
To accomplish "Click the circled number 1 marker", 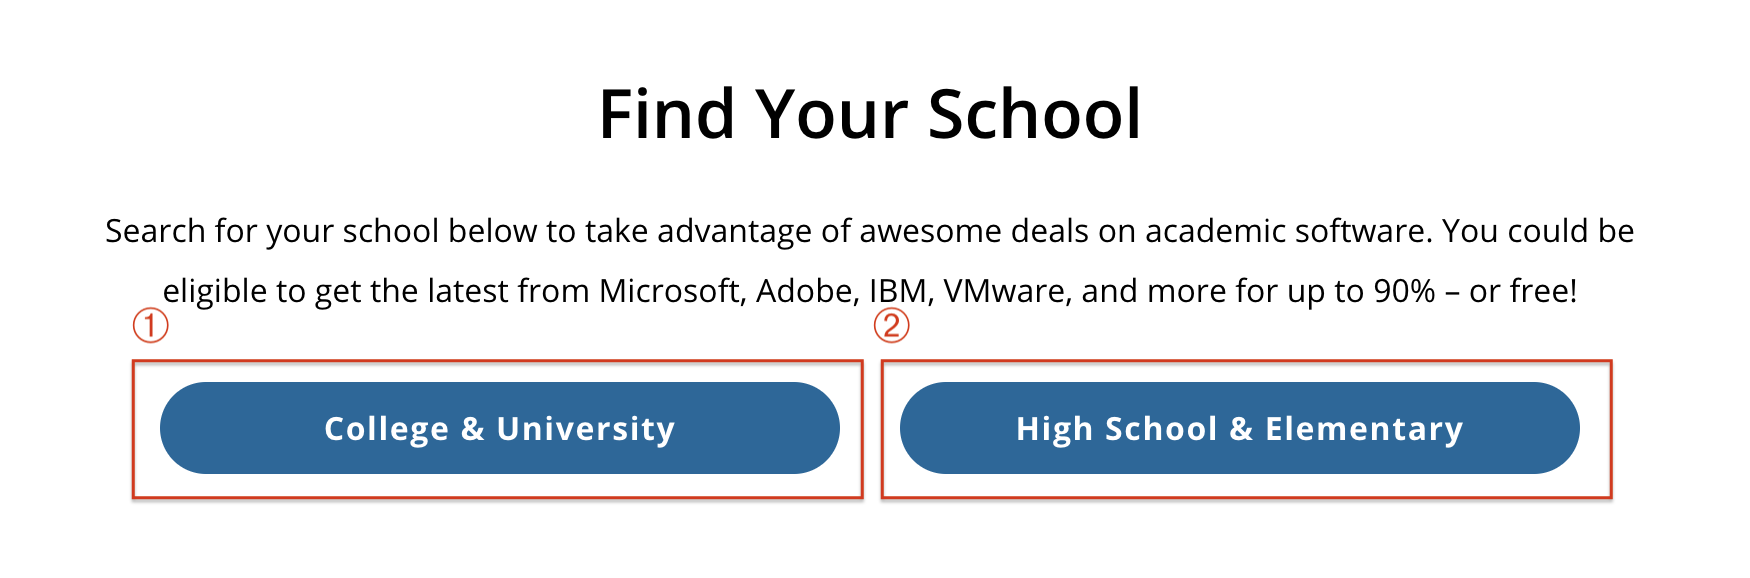I will pyautogui.click(x=151, y=325).
